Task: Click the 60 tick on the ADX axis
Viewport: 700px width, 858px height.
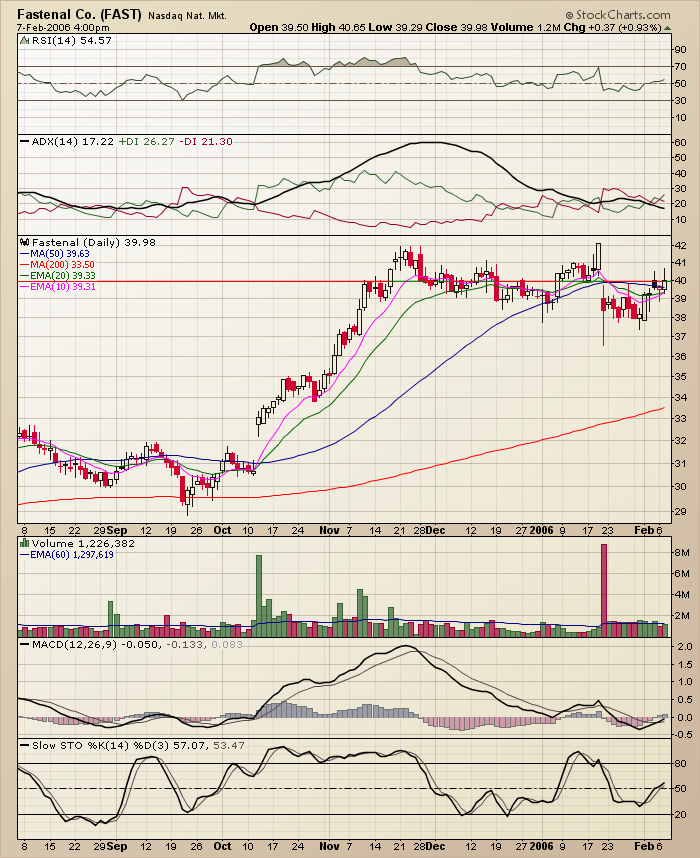Action: [680, 142]
